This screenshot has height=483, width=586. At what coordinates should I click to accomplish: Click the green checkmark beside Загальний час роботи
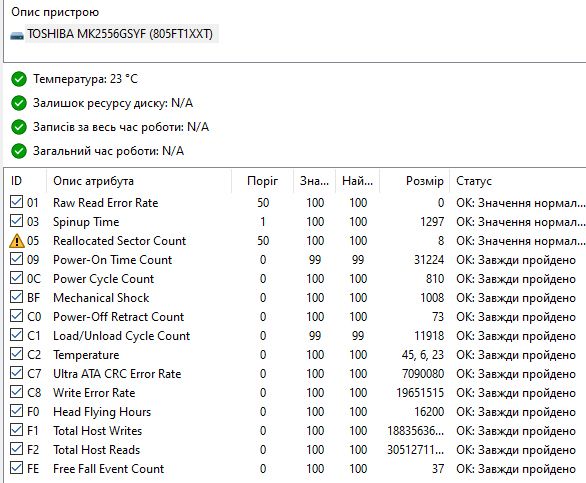19,151
